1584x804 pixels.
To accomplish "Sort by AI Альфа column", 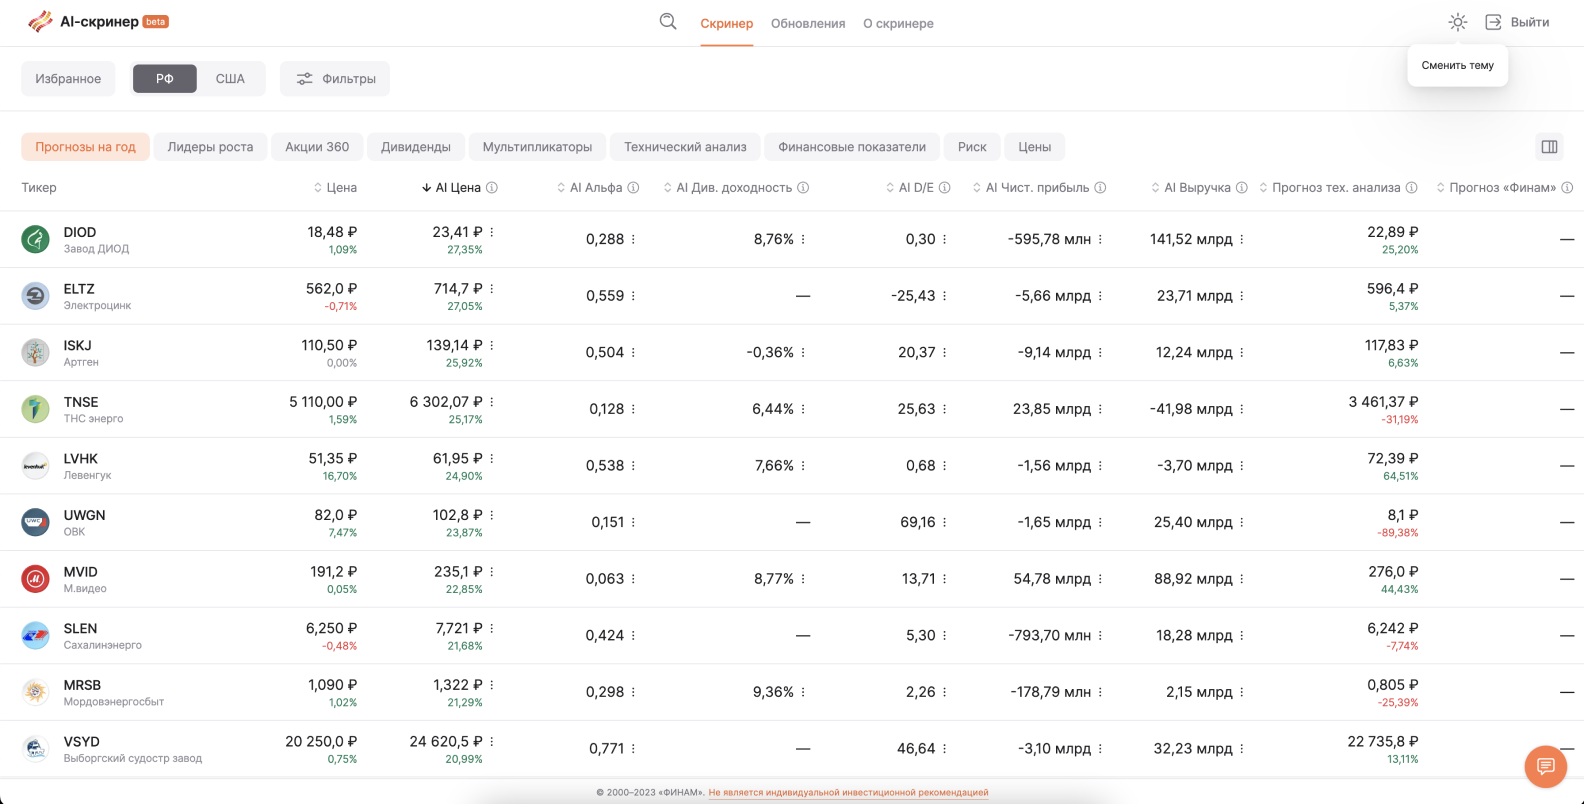I will click(589, 188).
